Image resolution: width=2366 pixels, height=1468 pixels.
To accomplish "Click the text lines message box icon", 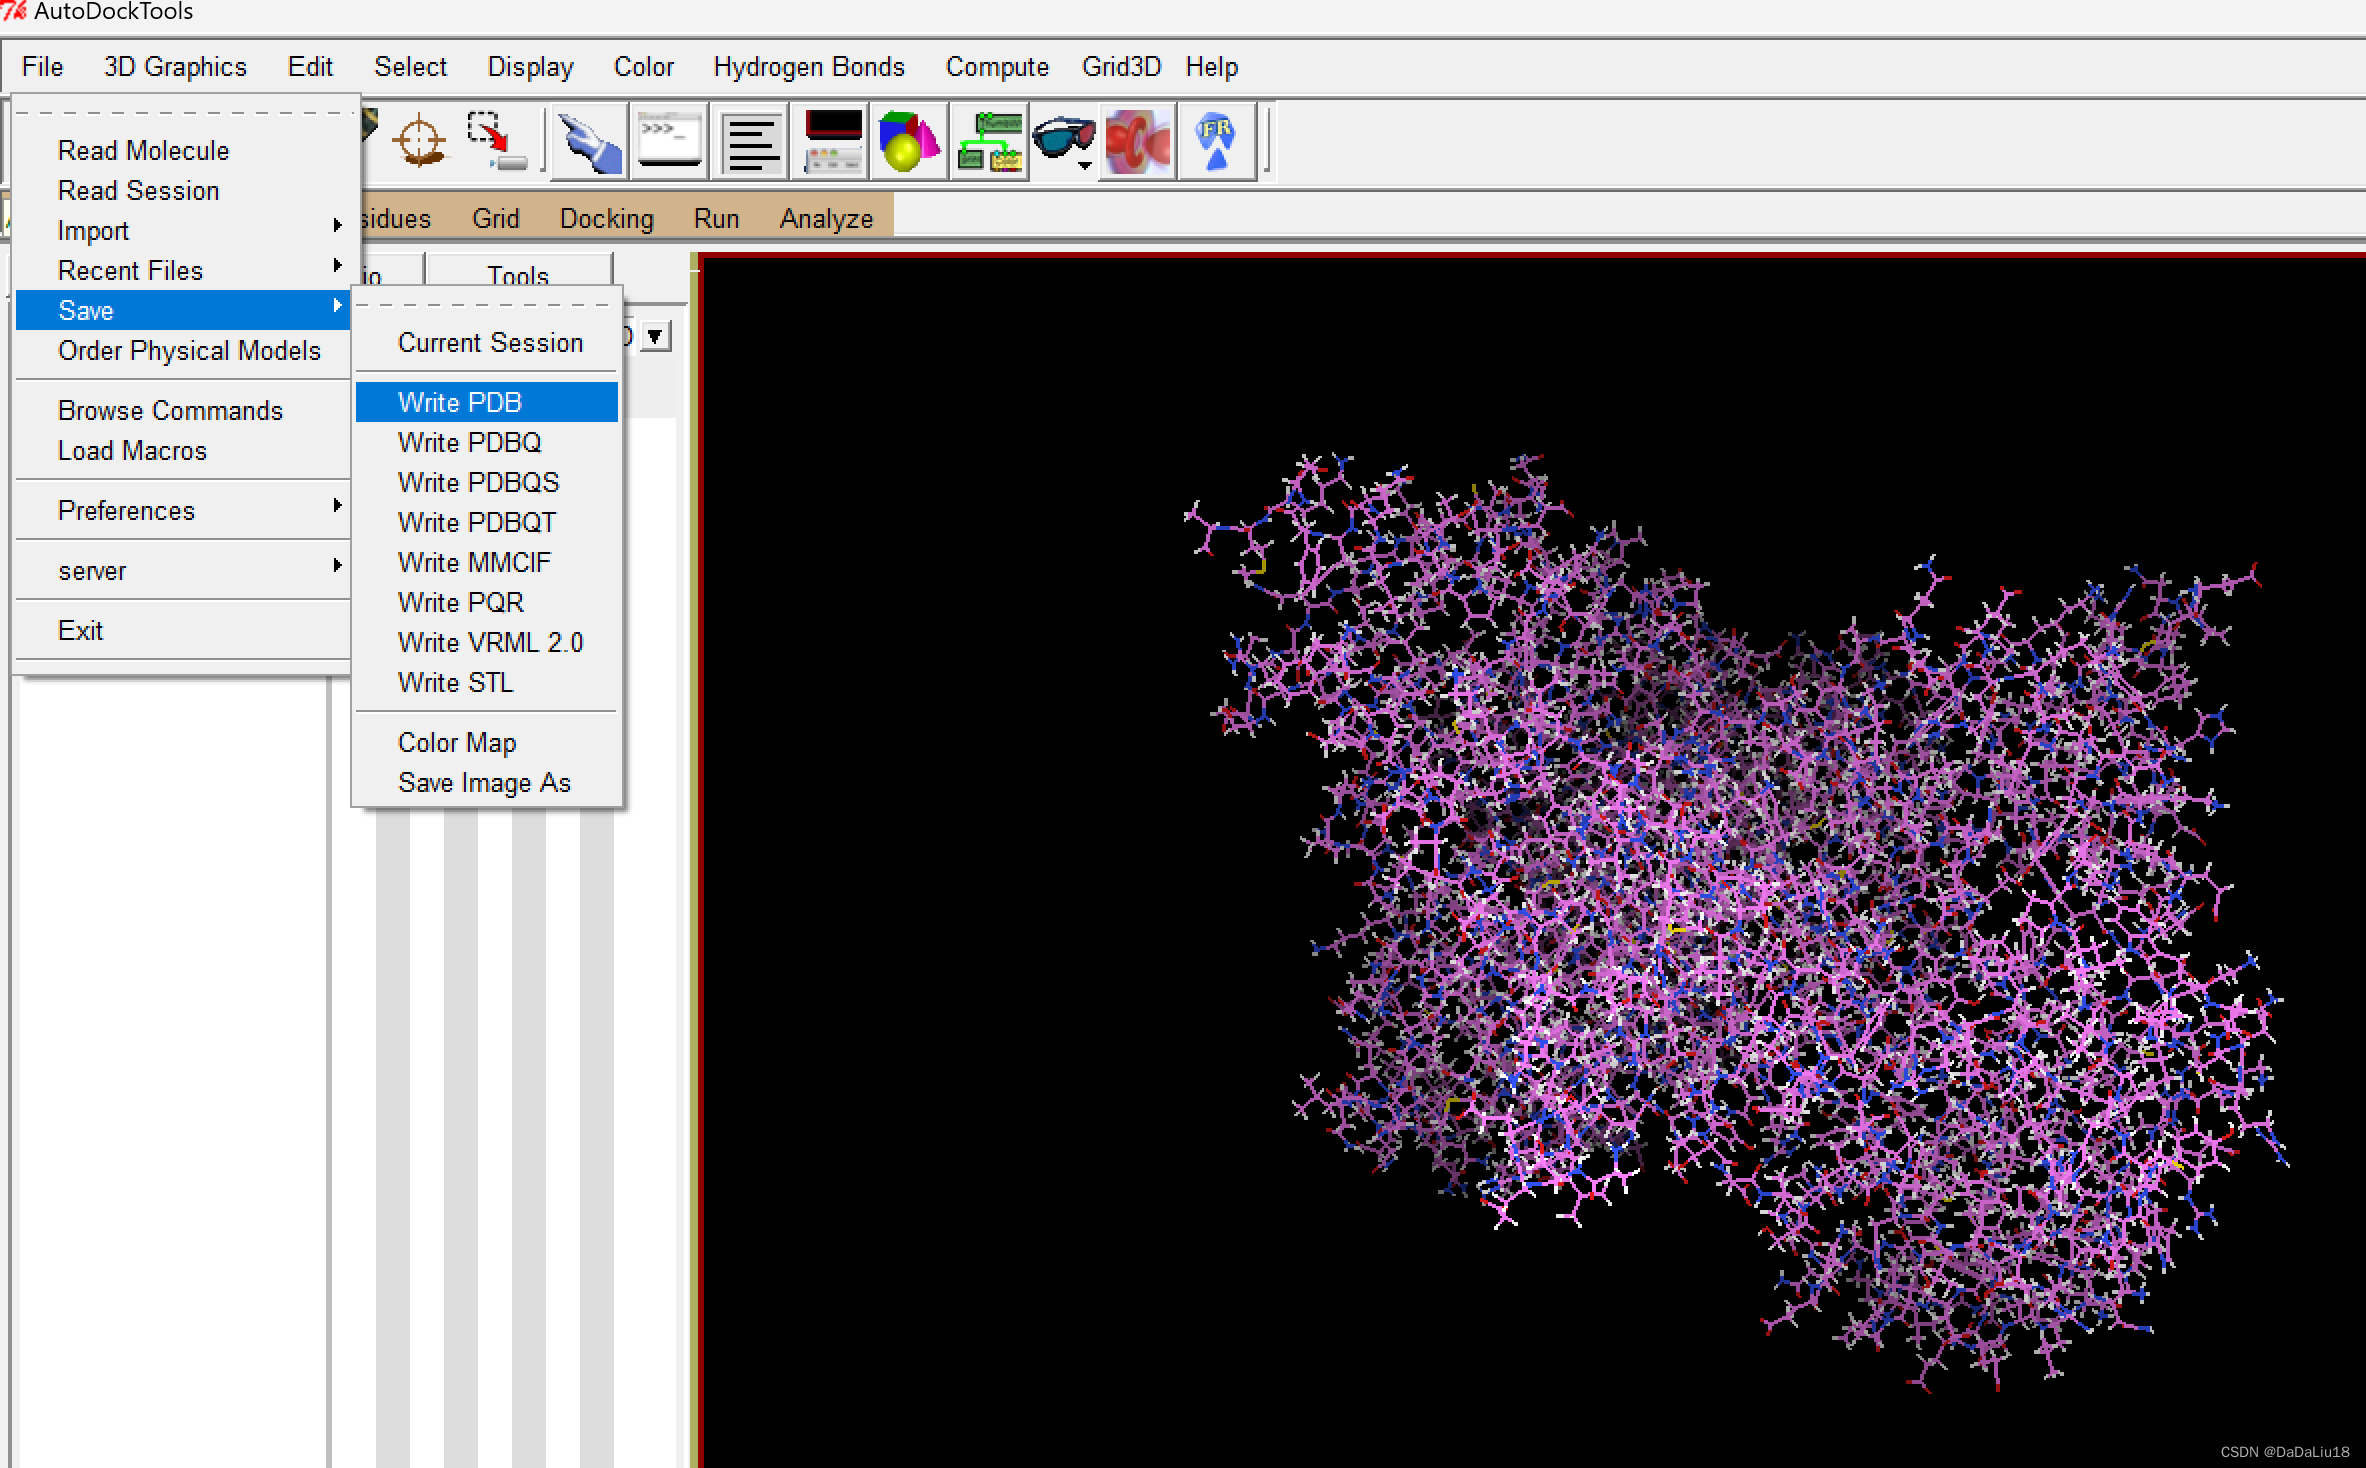I will pos(750,143).
